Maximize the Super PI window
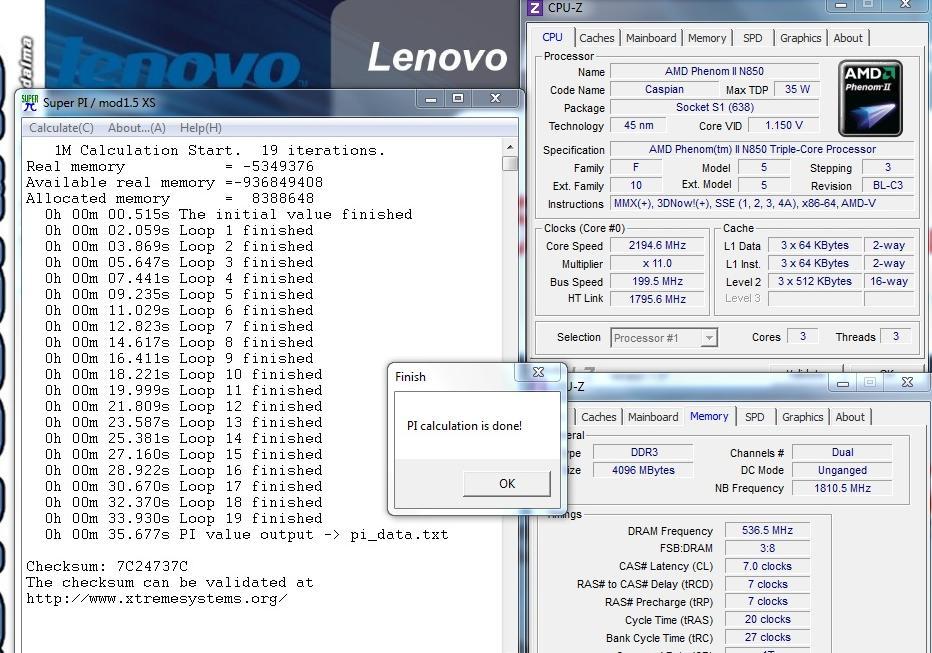 click(458, 99)
